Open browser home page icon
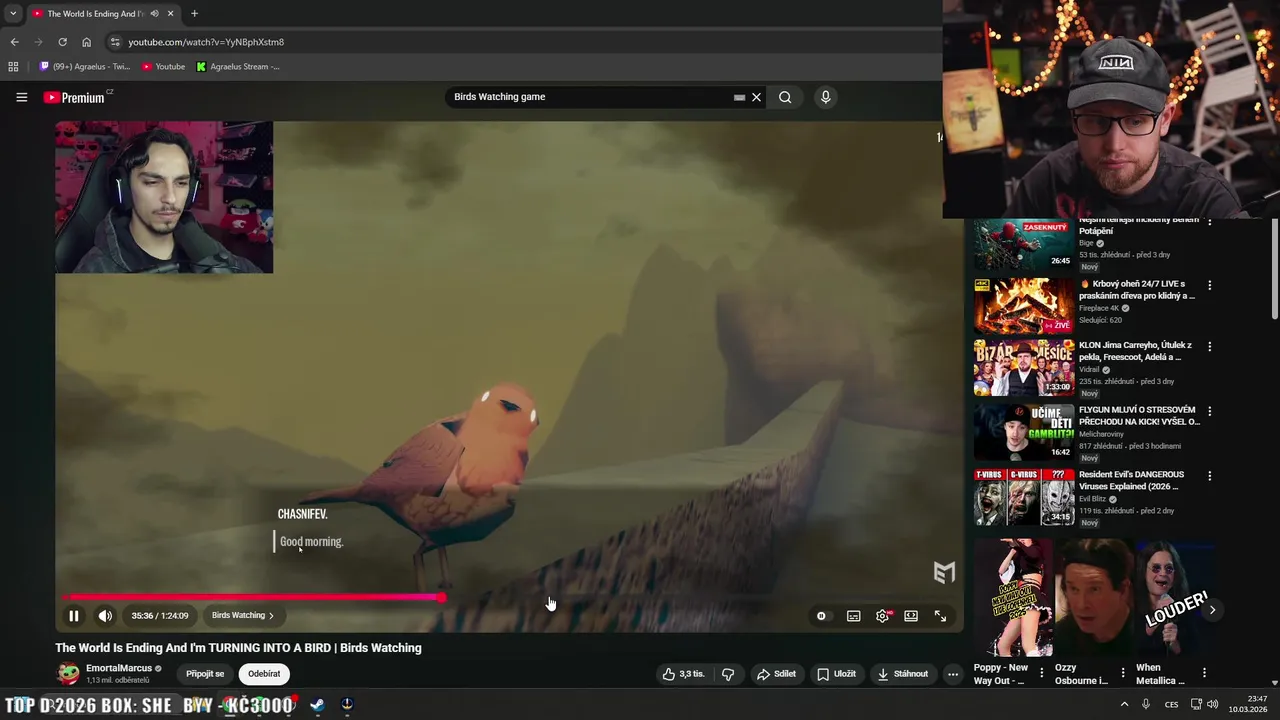This screenshot has height=720, width=1280. click(x=86, y=42)
